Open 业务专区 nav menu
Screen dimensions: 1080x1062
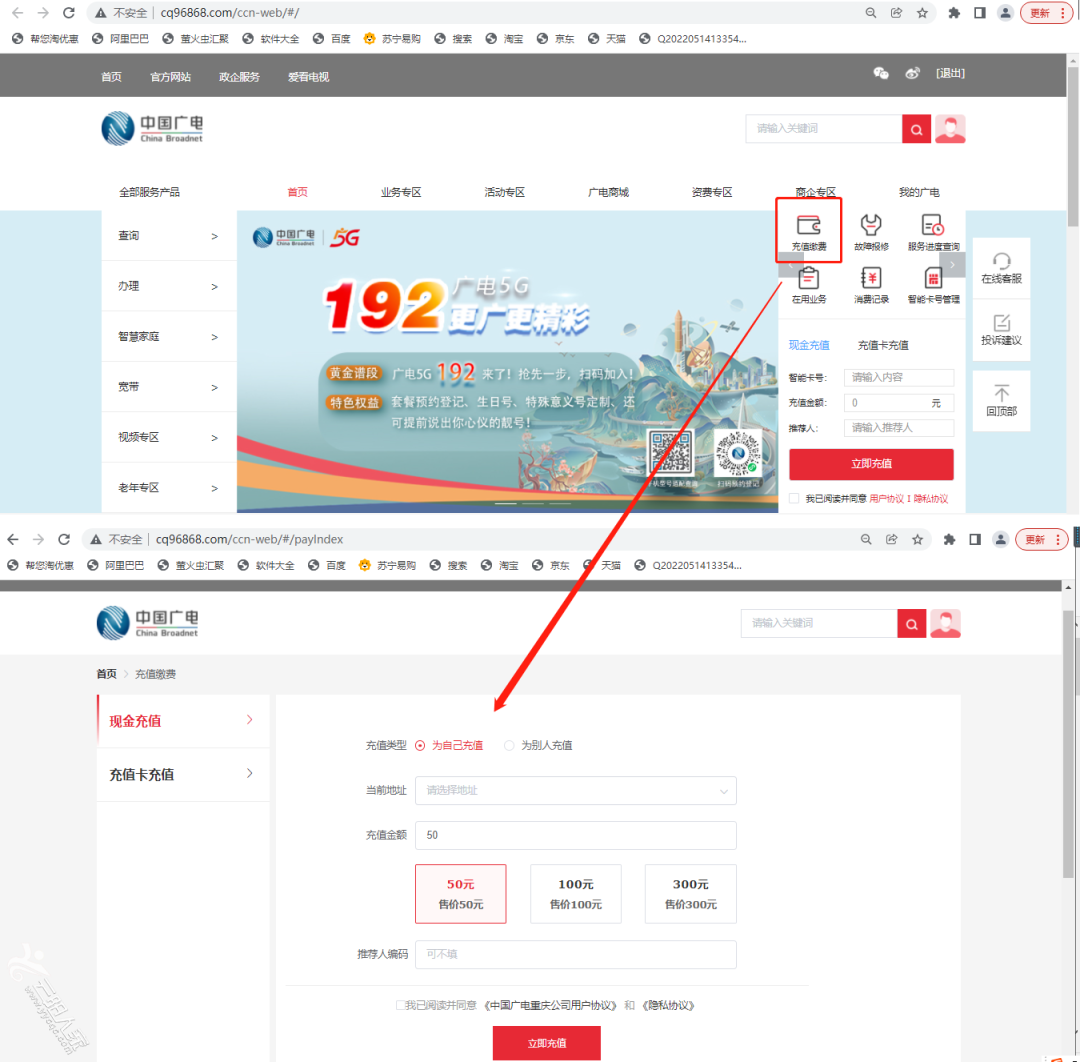(x=401, y=192)
